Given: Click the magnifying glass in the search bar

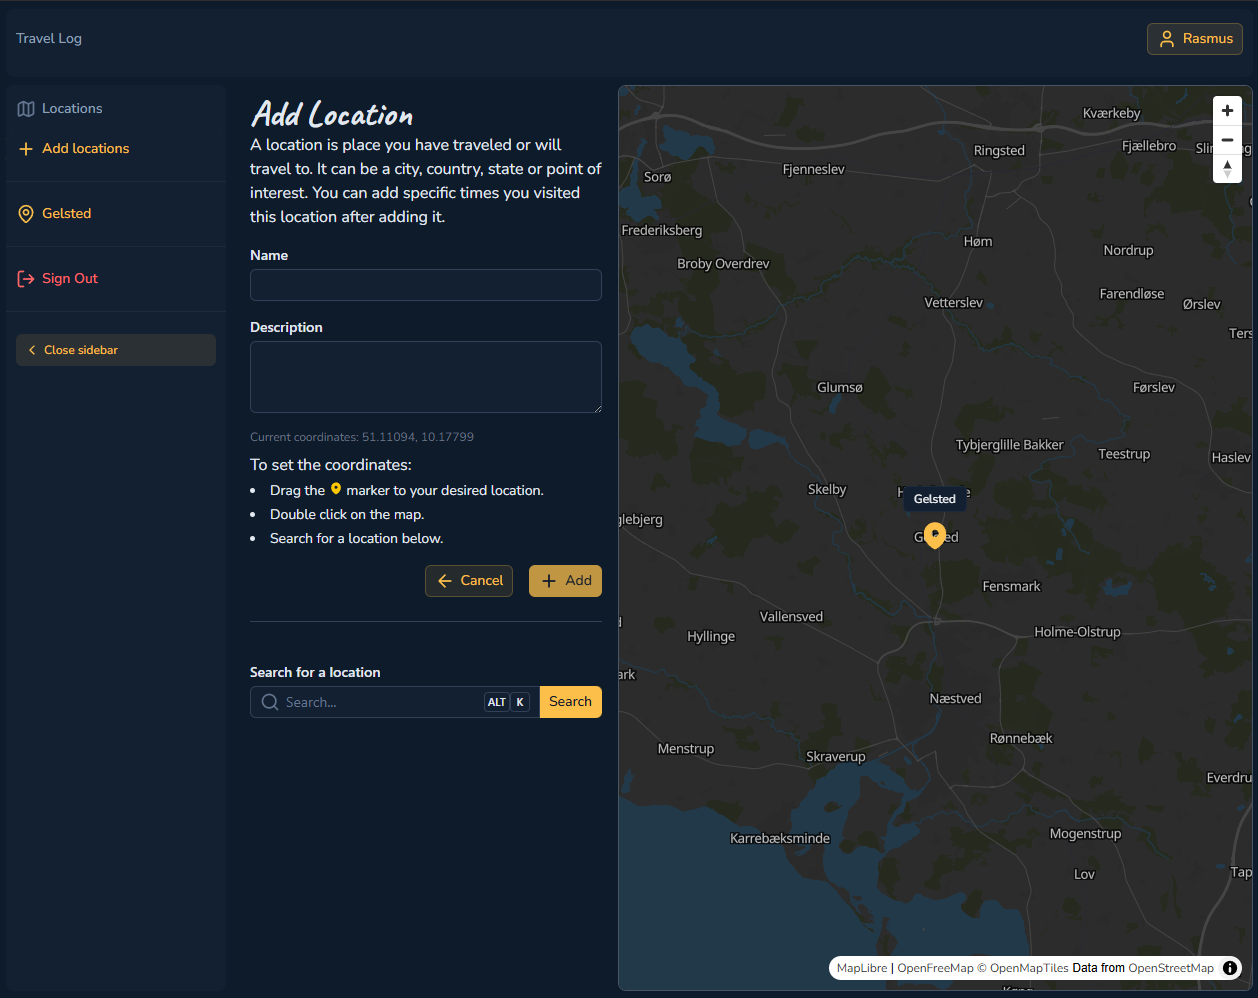Looking at the screenshot, I should [268, 702].
